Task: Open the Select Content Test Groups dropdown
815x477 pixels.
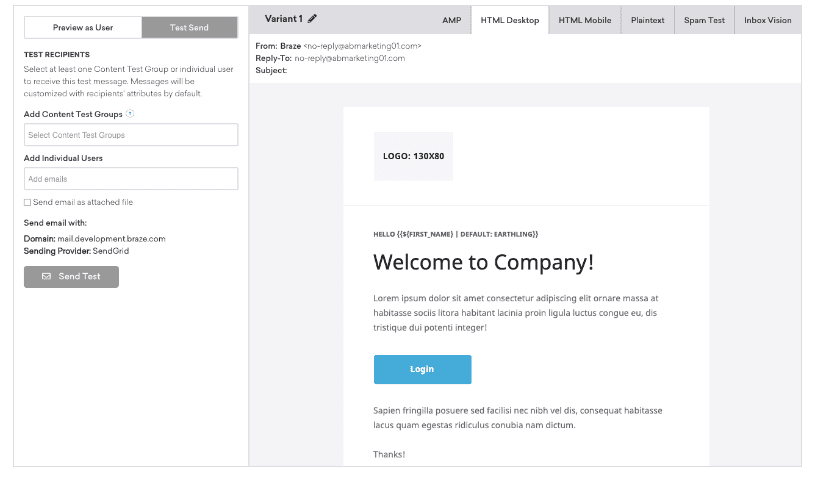Action: (131, 135)
